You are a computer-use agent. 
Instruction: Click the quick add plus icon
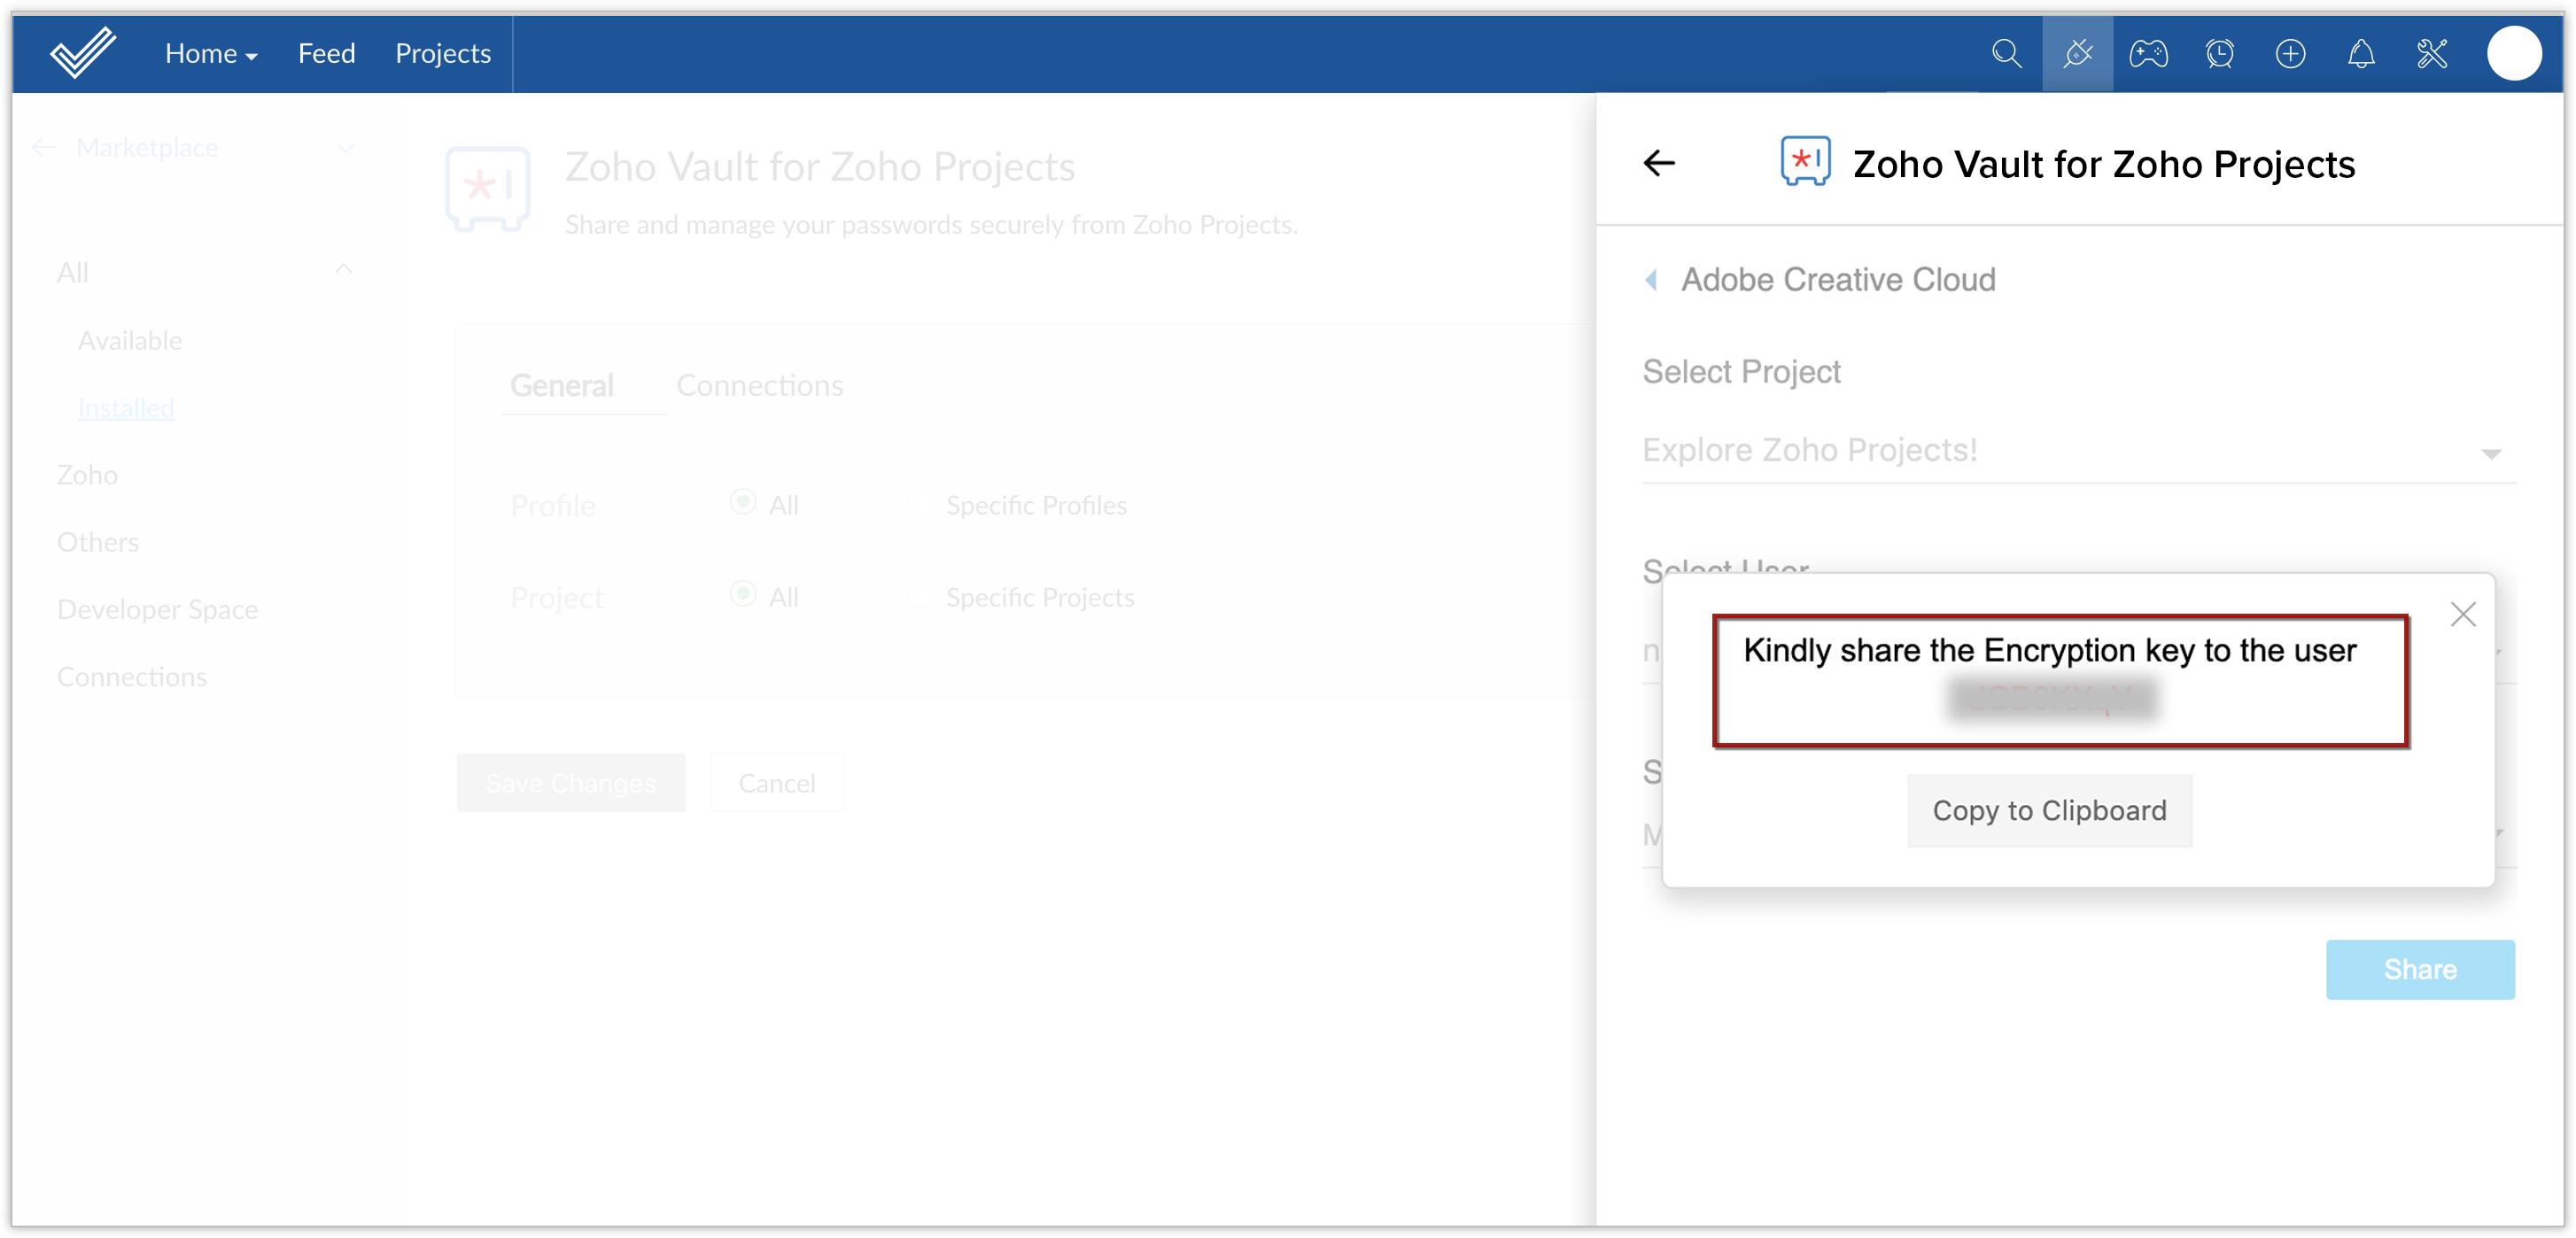coord(2290,53)
